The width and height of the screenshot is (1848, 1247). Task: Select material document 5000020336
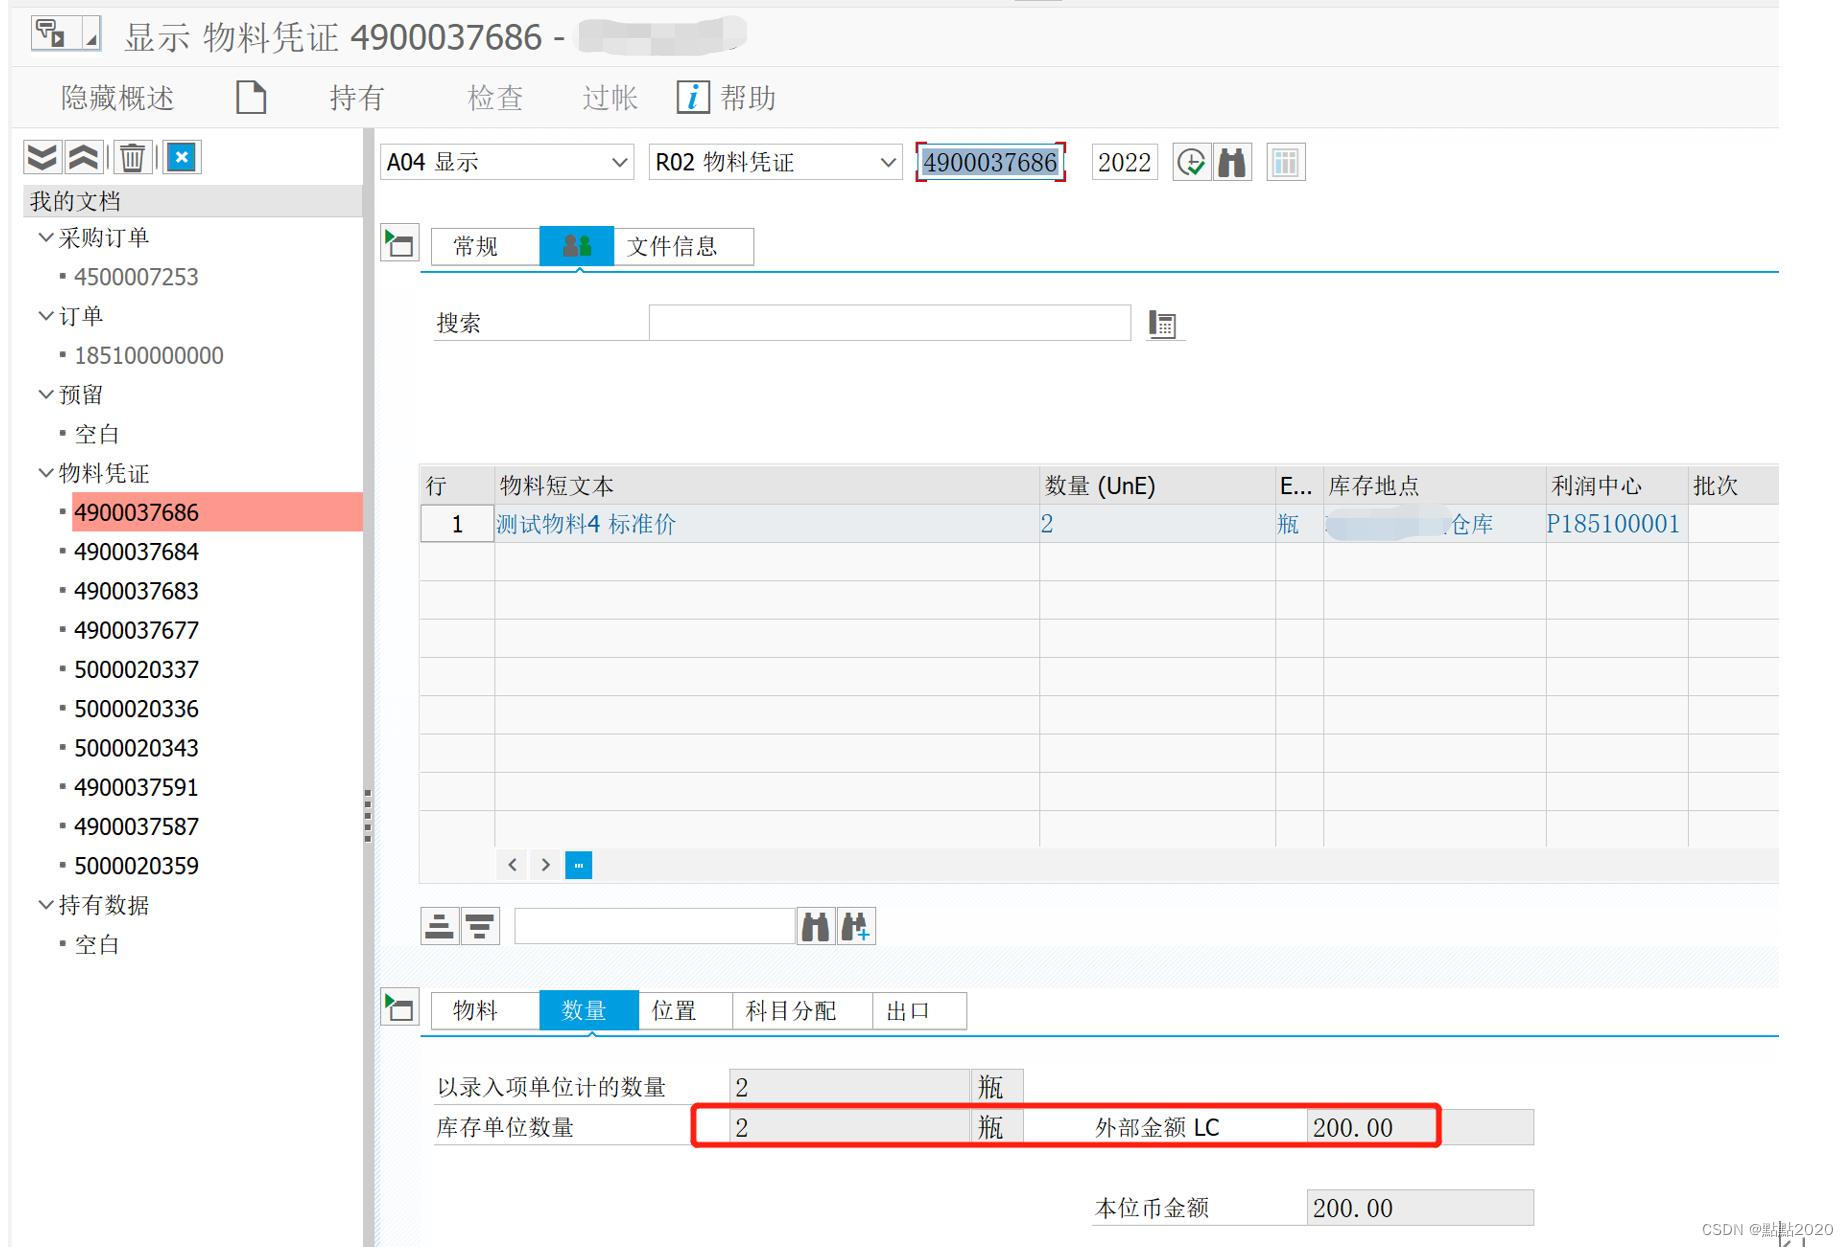tap(136, 709)
